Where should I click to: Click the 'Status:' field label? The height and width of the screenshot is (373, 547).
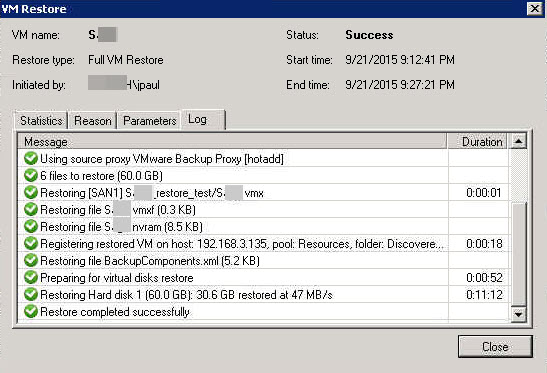pos(302,35)
